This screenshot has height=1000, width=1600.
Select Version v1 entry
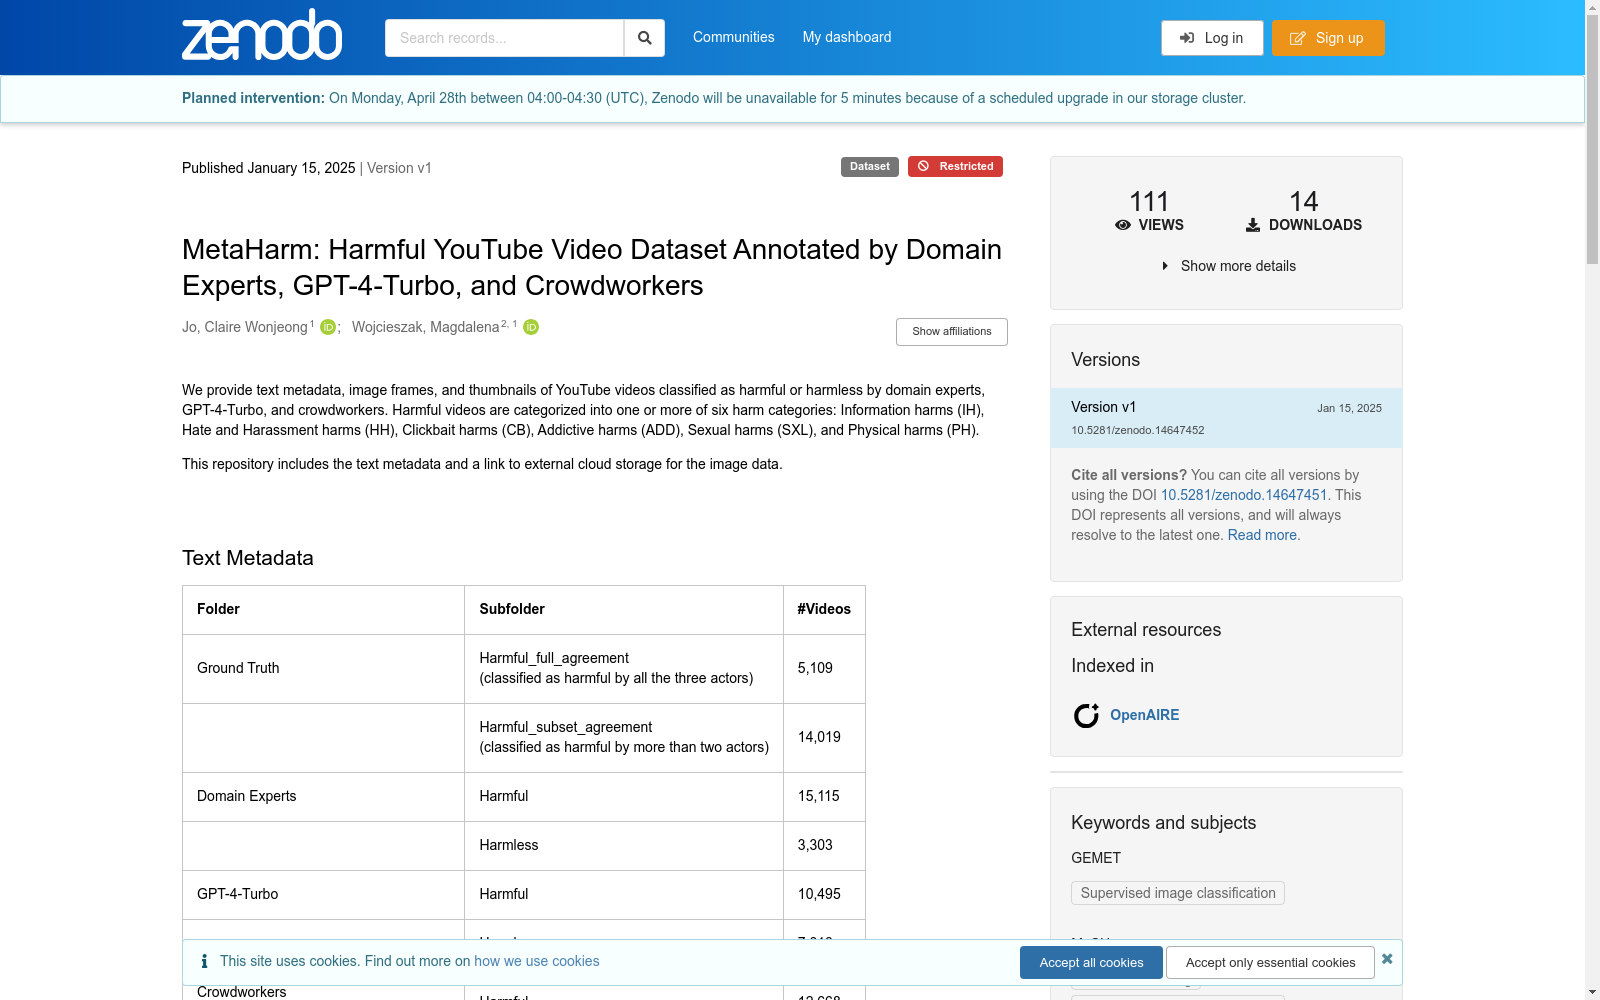click(x=1226, y=418)
